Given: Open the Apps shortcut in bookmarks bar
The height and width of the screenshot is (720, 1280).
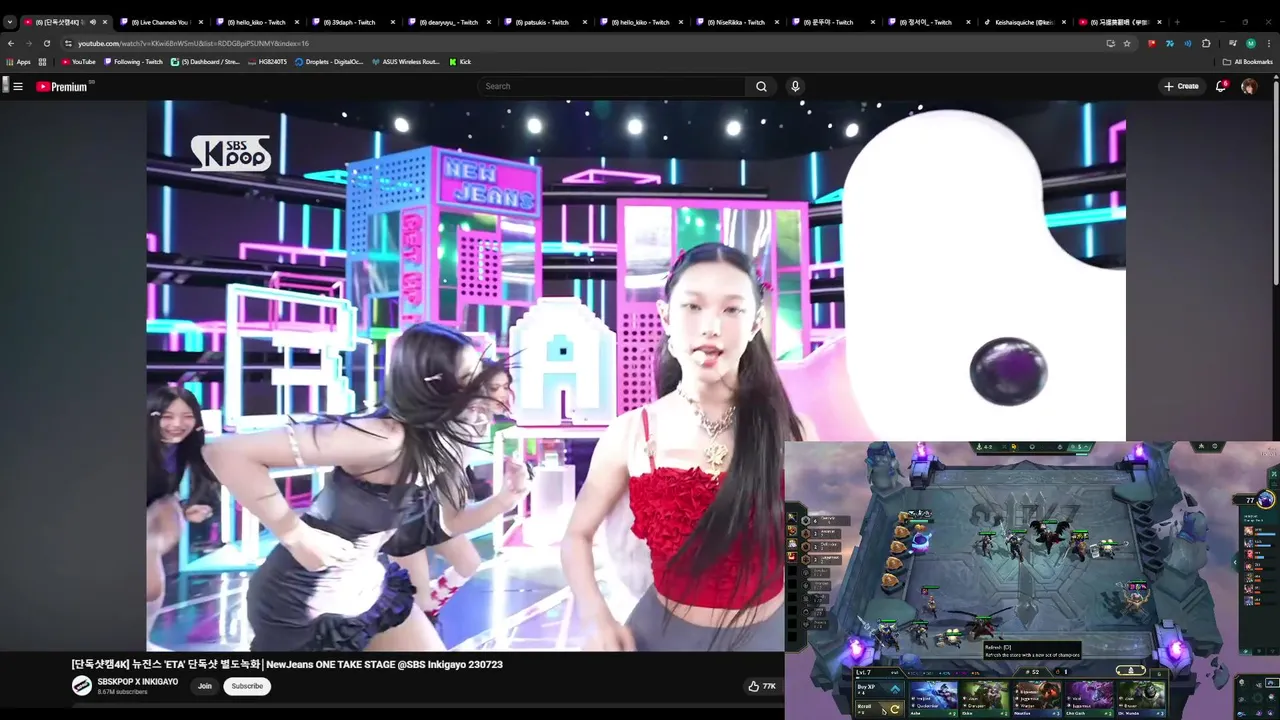Looking at the screenshot, I should pos(19,62).
